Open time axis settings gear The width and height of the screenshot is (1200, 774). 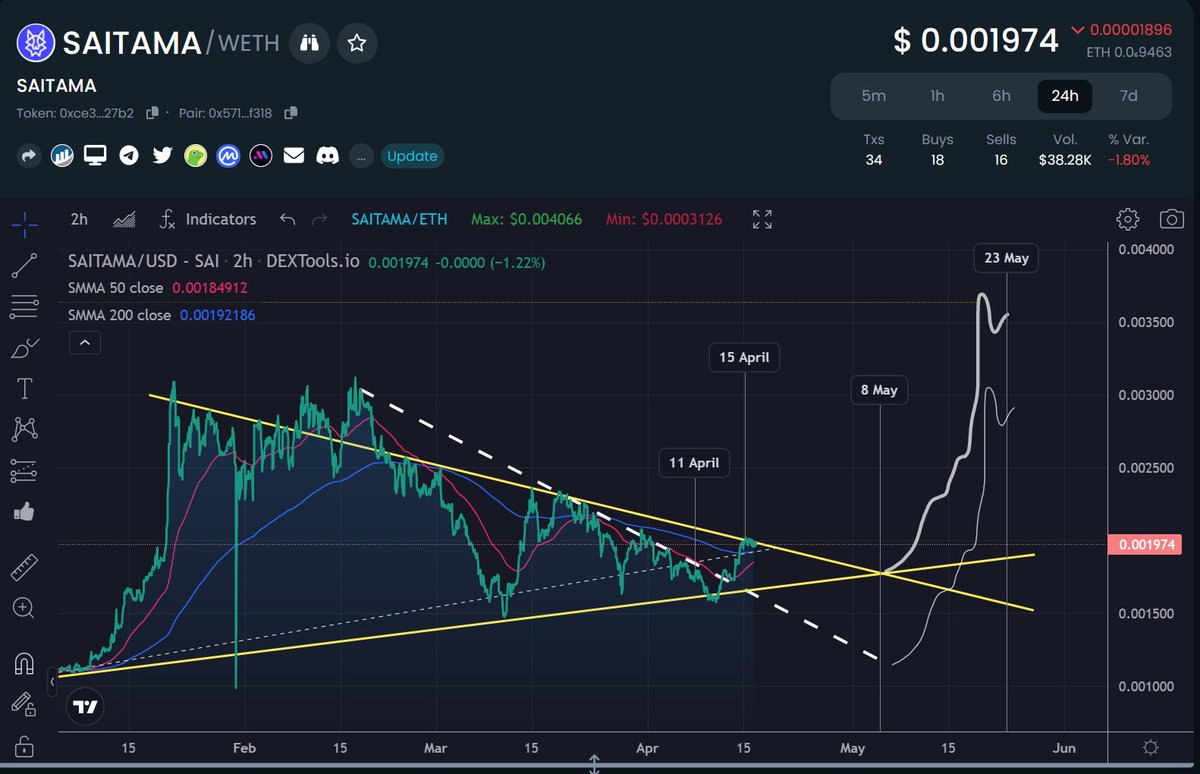tap(1151, 747)
